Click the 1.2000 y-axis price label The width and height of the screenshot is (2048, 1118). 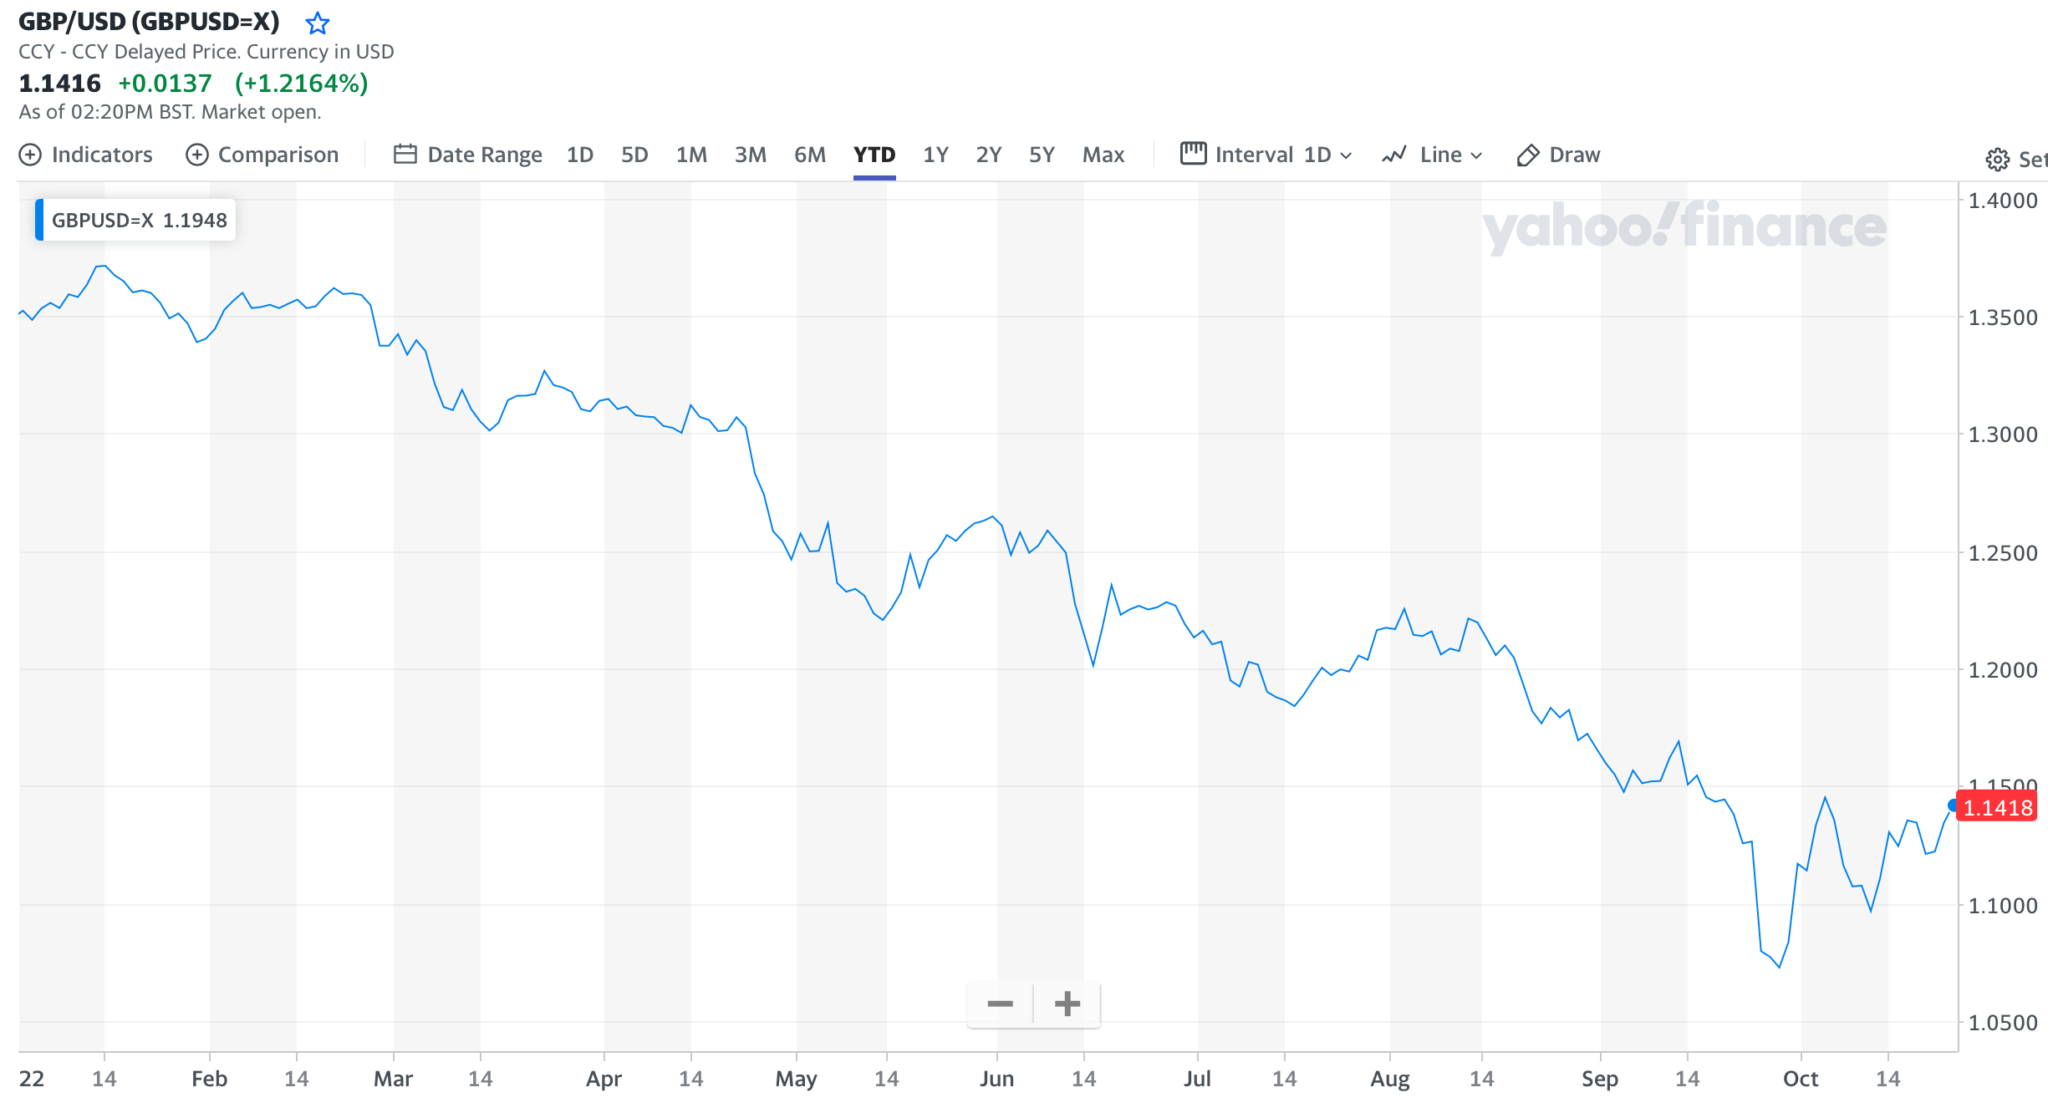[2002, 670]
